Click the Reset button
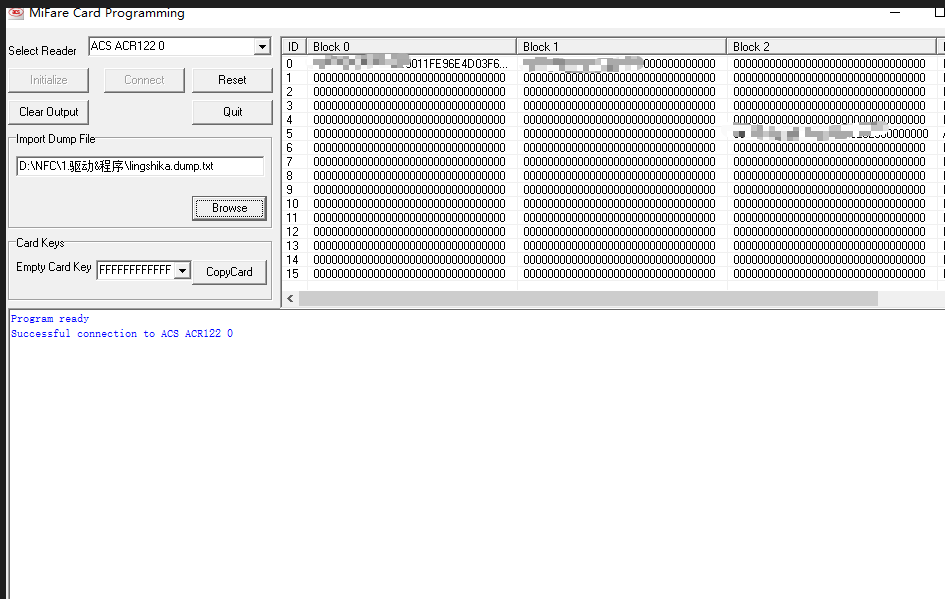Image resolution: width=945 pixels, height=599 pixels. tap(232, 80)
